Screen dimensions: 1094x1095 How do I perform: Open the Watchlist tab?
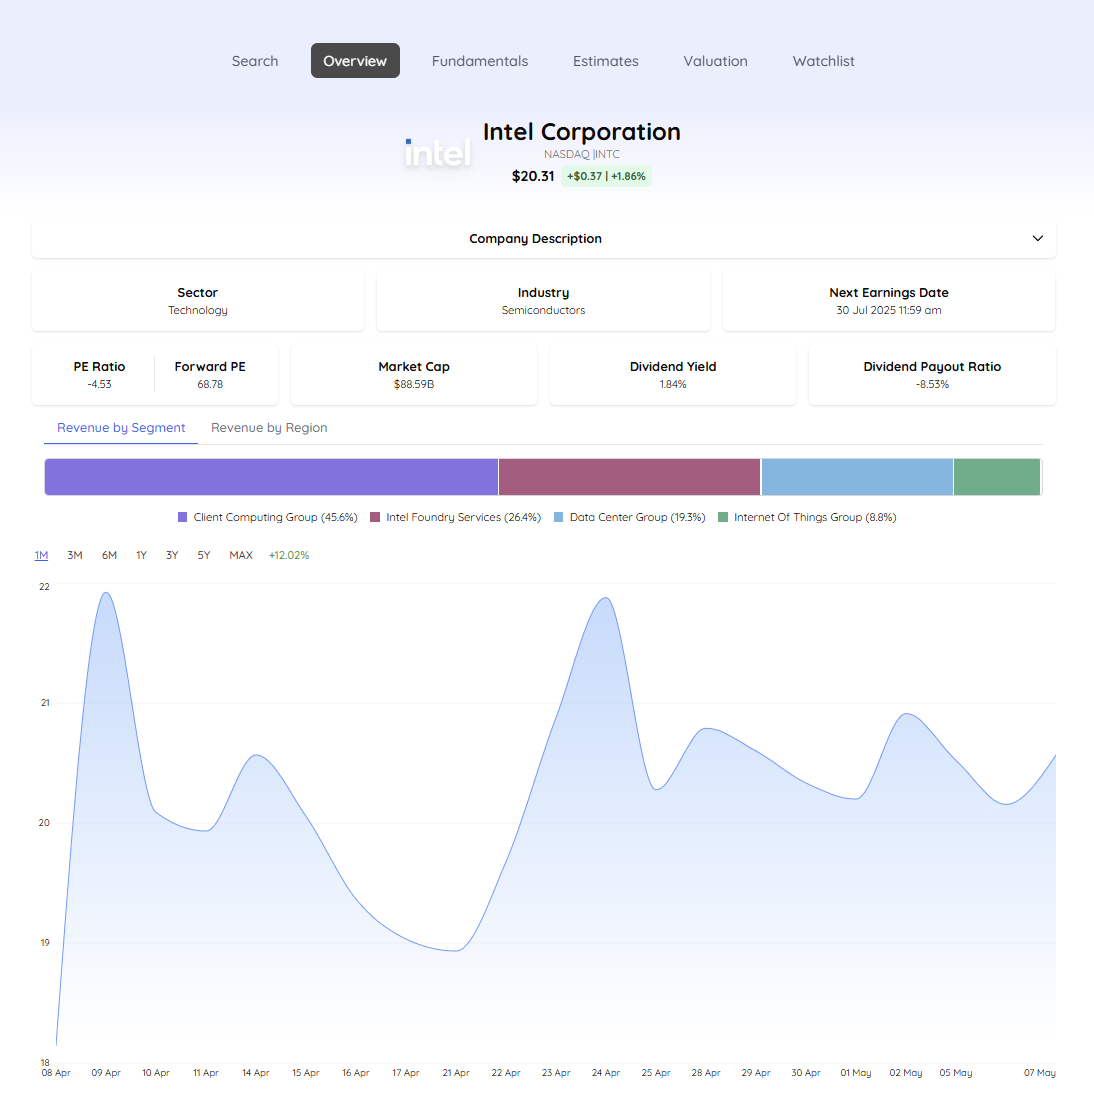(x=823, y=61)
